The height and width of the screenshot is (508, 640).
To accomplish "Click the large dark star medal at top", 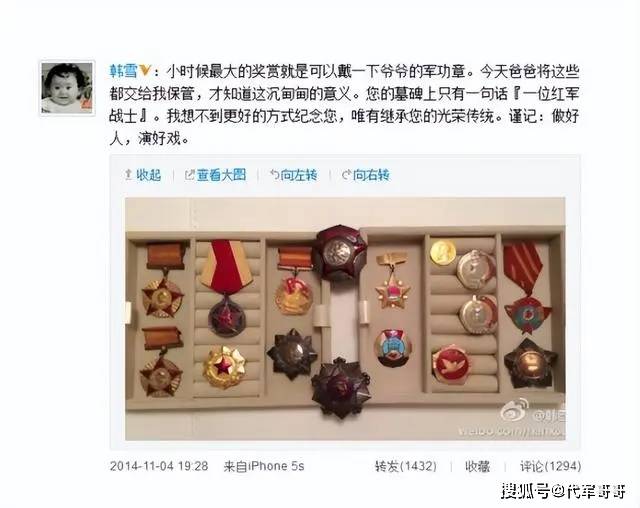I will tap(339, 253).
